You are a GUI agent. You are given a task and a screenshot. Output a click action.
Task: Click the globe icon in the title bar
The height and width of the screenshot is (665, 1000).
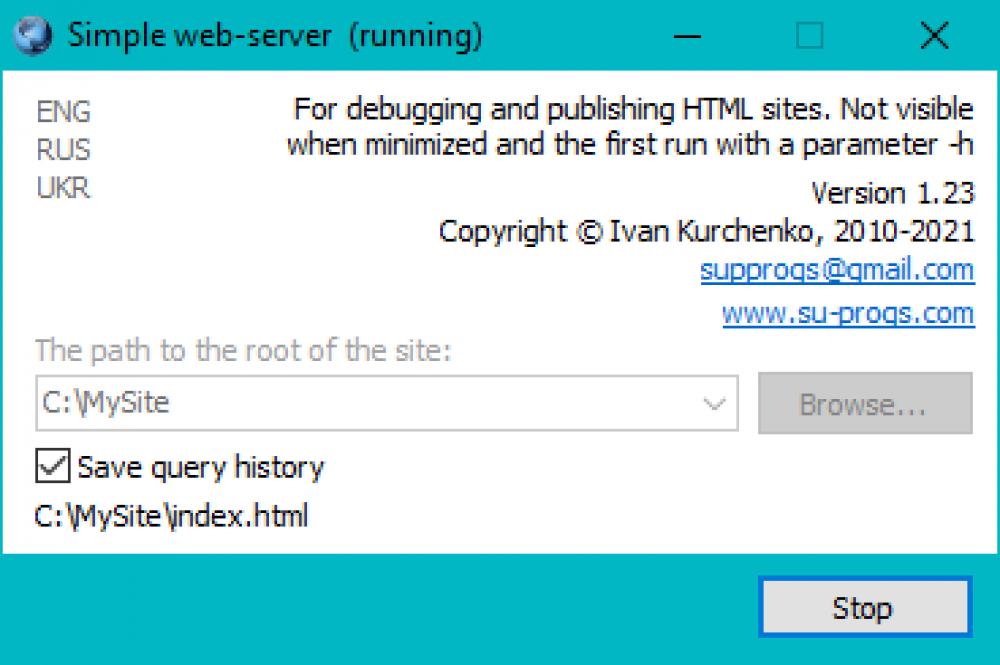click(x=32, y=35)
